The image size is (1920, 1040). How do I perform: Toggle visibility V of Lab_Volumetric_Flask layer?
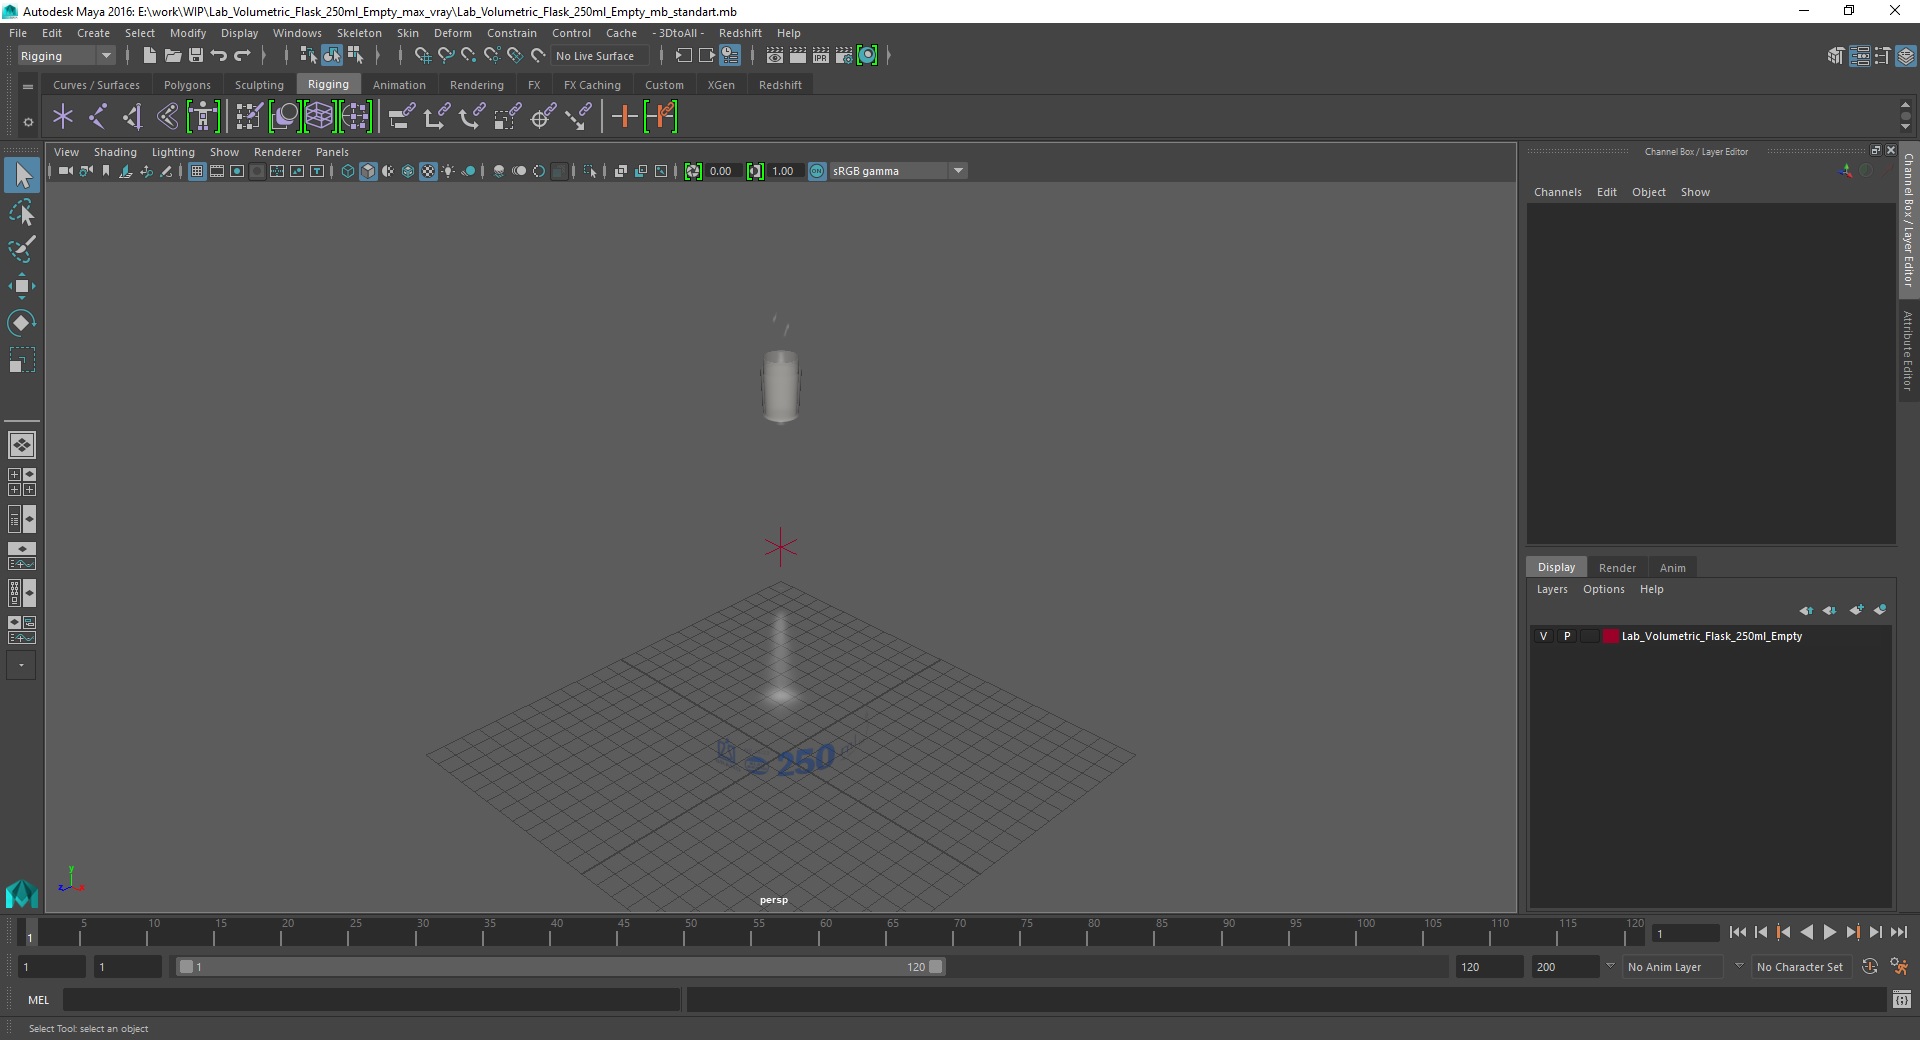(x=1543, y=636)
